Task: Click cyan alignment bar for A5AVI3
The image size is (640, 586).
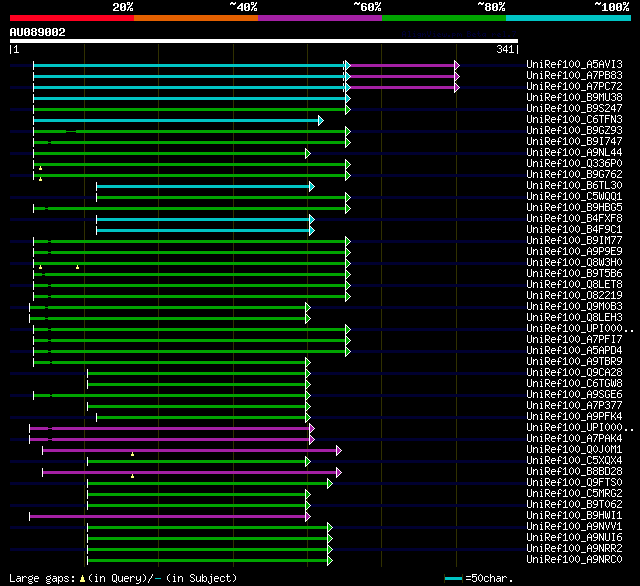Action: coord(189,65)
